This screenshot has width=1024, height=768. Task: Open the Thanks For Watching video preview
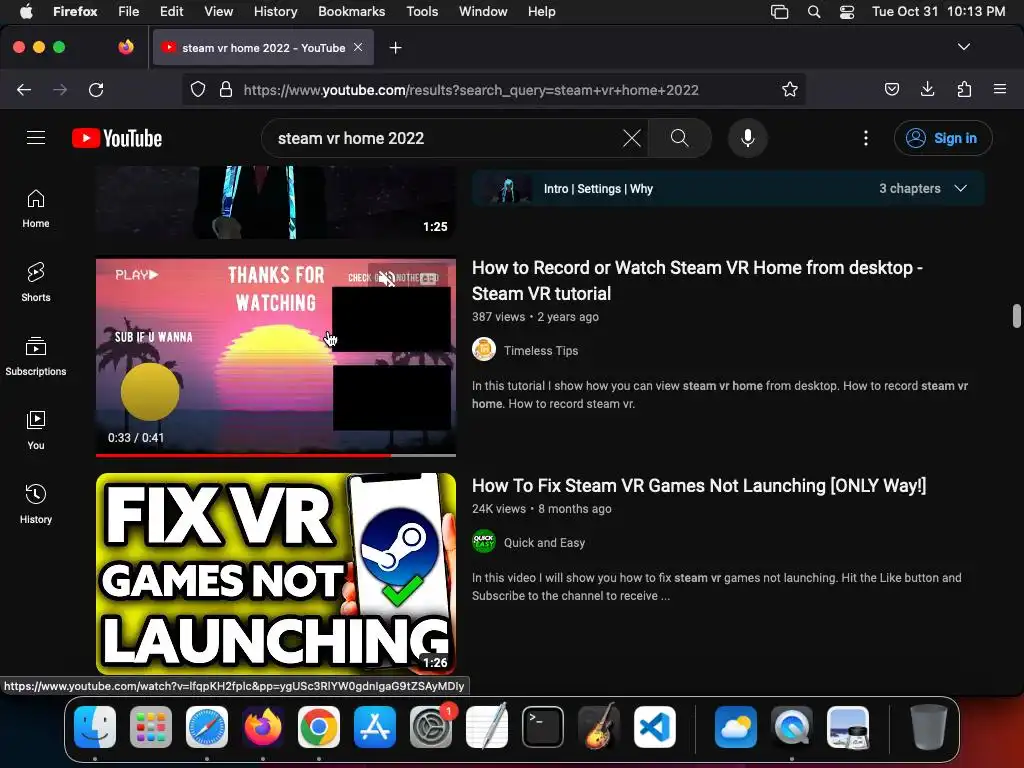(276, 356)
